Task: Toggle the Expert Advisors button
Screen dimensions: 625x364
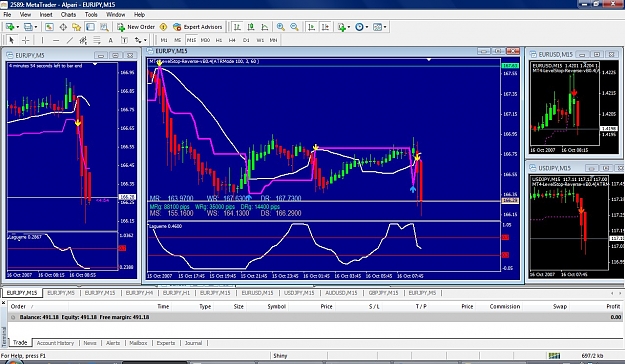Action: 198,27
